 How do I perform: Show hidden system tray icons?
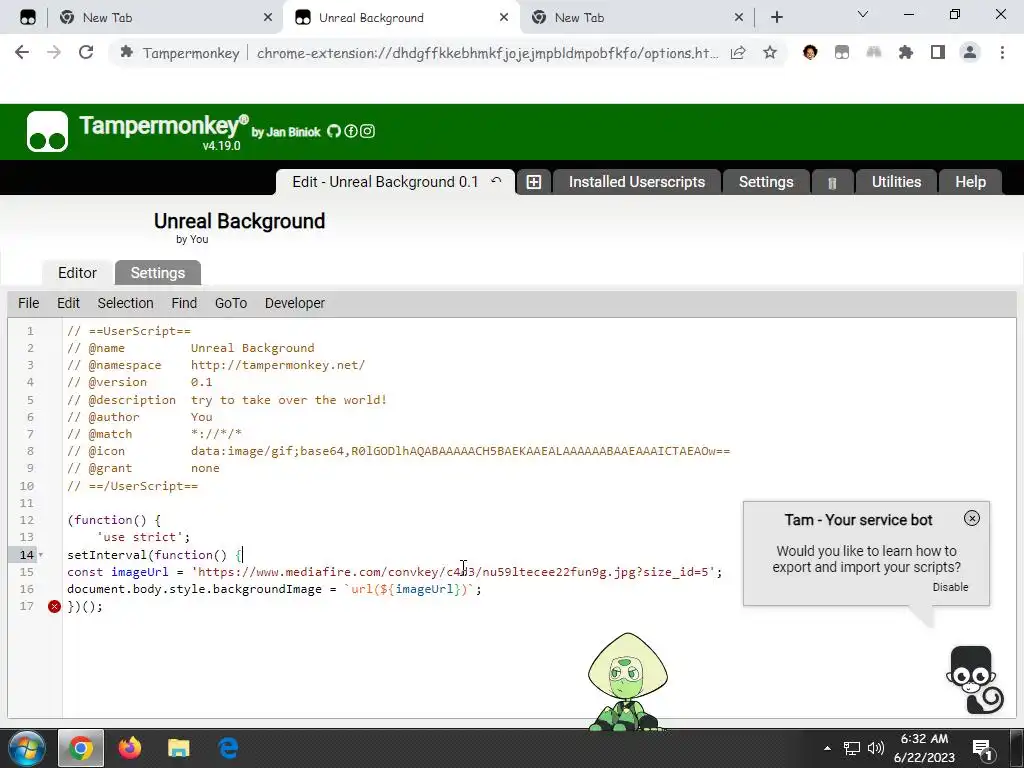pyautogui.click(x=827, y=748)
